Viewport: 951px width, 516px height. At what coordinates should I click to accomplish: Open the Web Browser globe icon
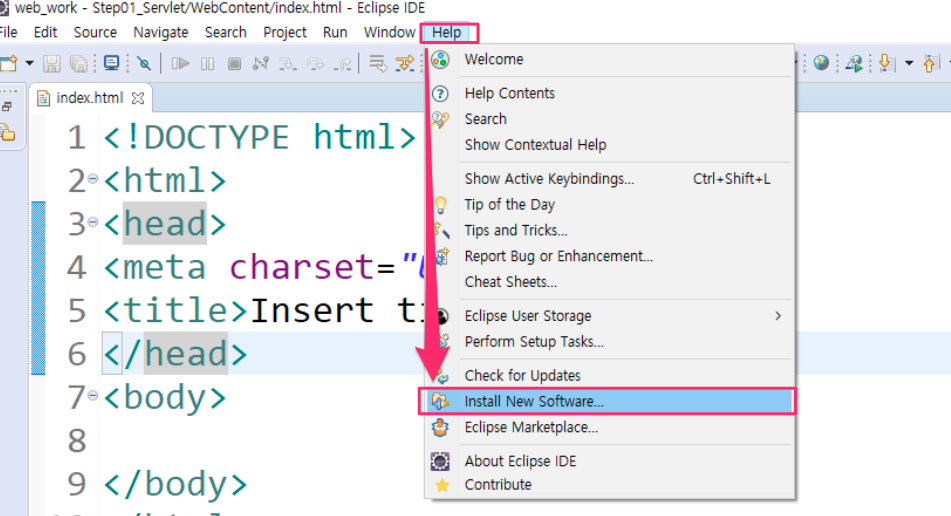821,63
